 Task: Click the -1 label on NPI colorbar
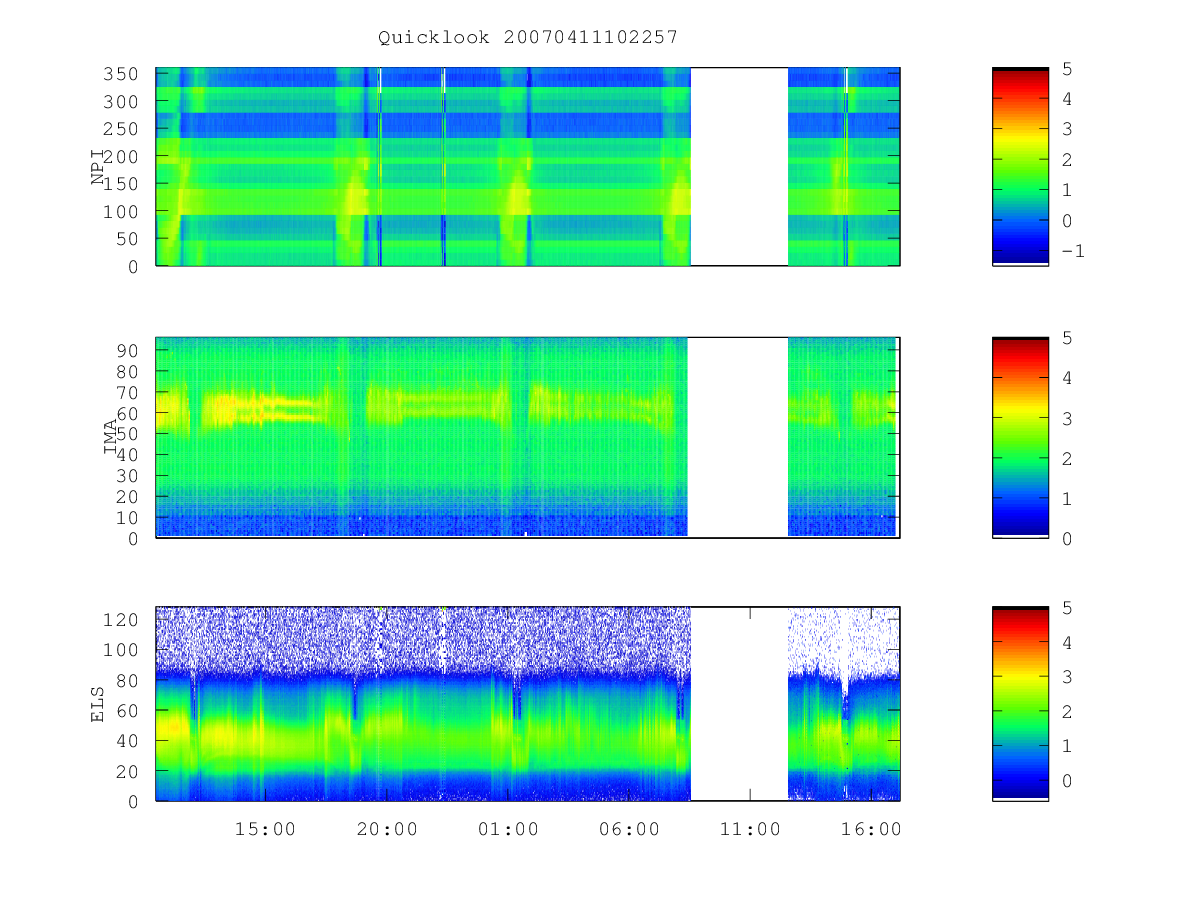(1073, 251)
